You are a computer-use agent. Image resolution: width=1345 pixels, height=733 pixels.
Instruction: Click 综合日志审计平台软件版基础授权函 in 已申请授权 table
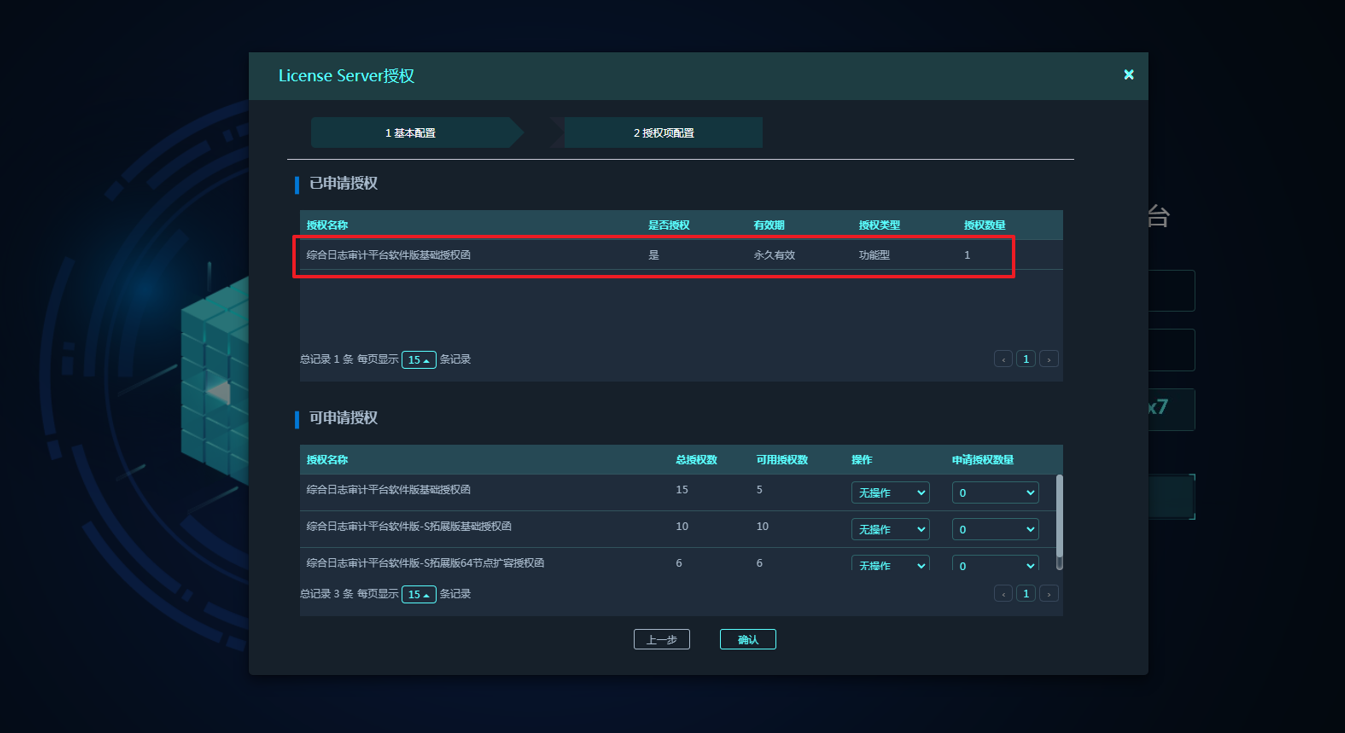point(388,255)
